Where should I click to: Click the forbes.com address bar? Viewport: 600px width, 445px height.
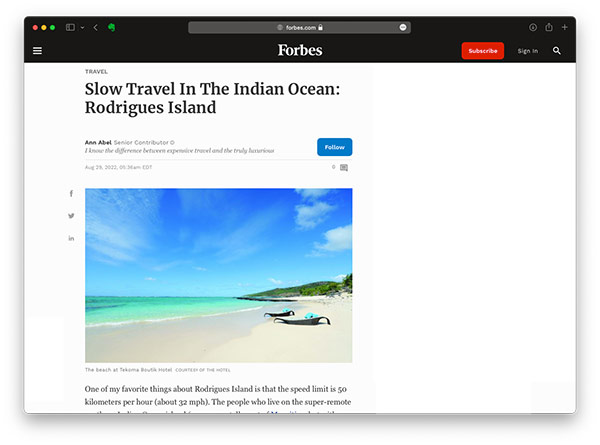[299, 27]
